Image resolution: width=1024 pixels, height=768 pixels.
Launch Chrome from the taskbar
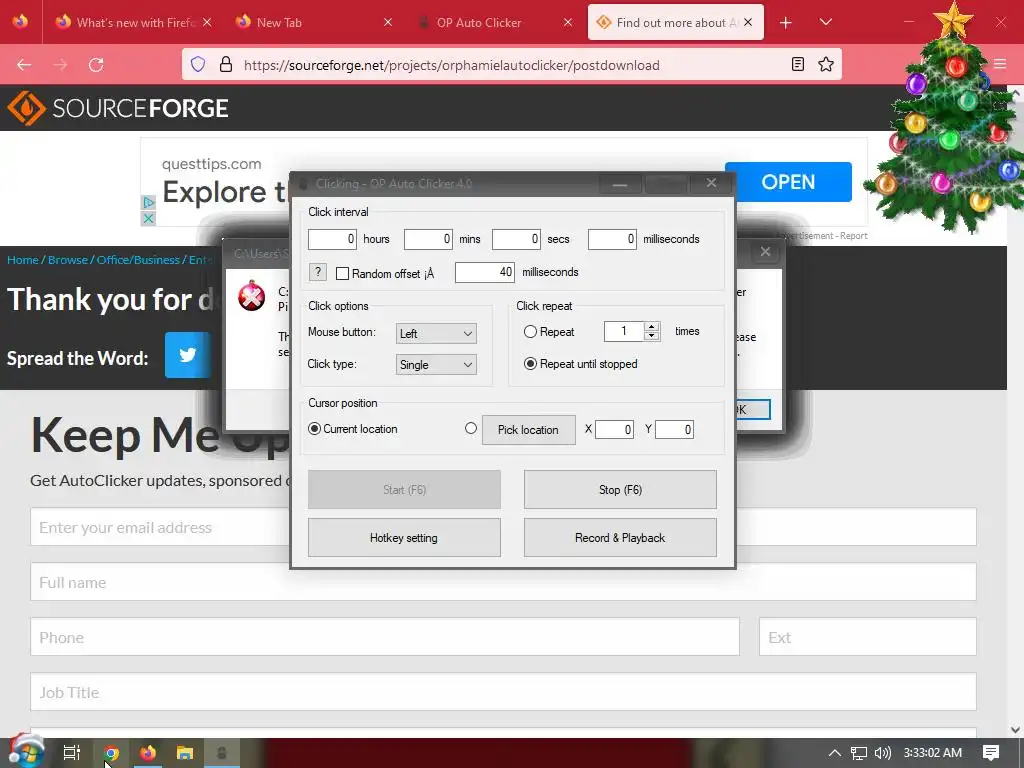[x=111, y=752]
